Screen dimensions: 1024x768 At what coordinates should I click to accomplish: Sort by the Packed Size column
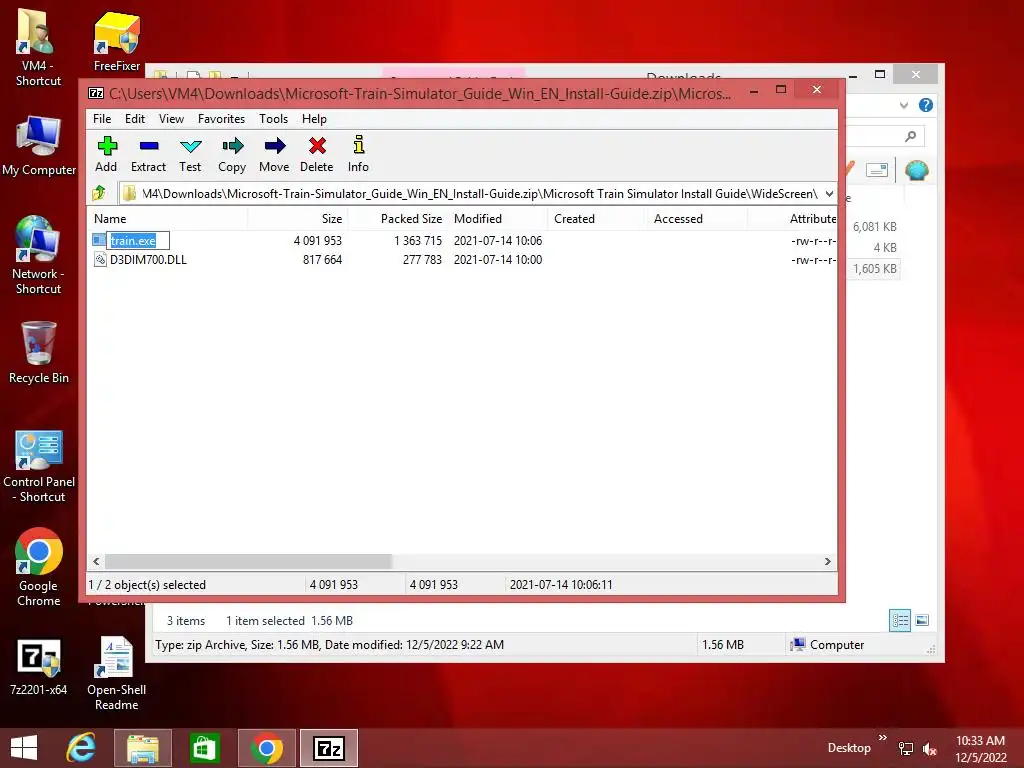[x=398, y=219]
